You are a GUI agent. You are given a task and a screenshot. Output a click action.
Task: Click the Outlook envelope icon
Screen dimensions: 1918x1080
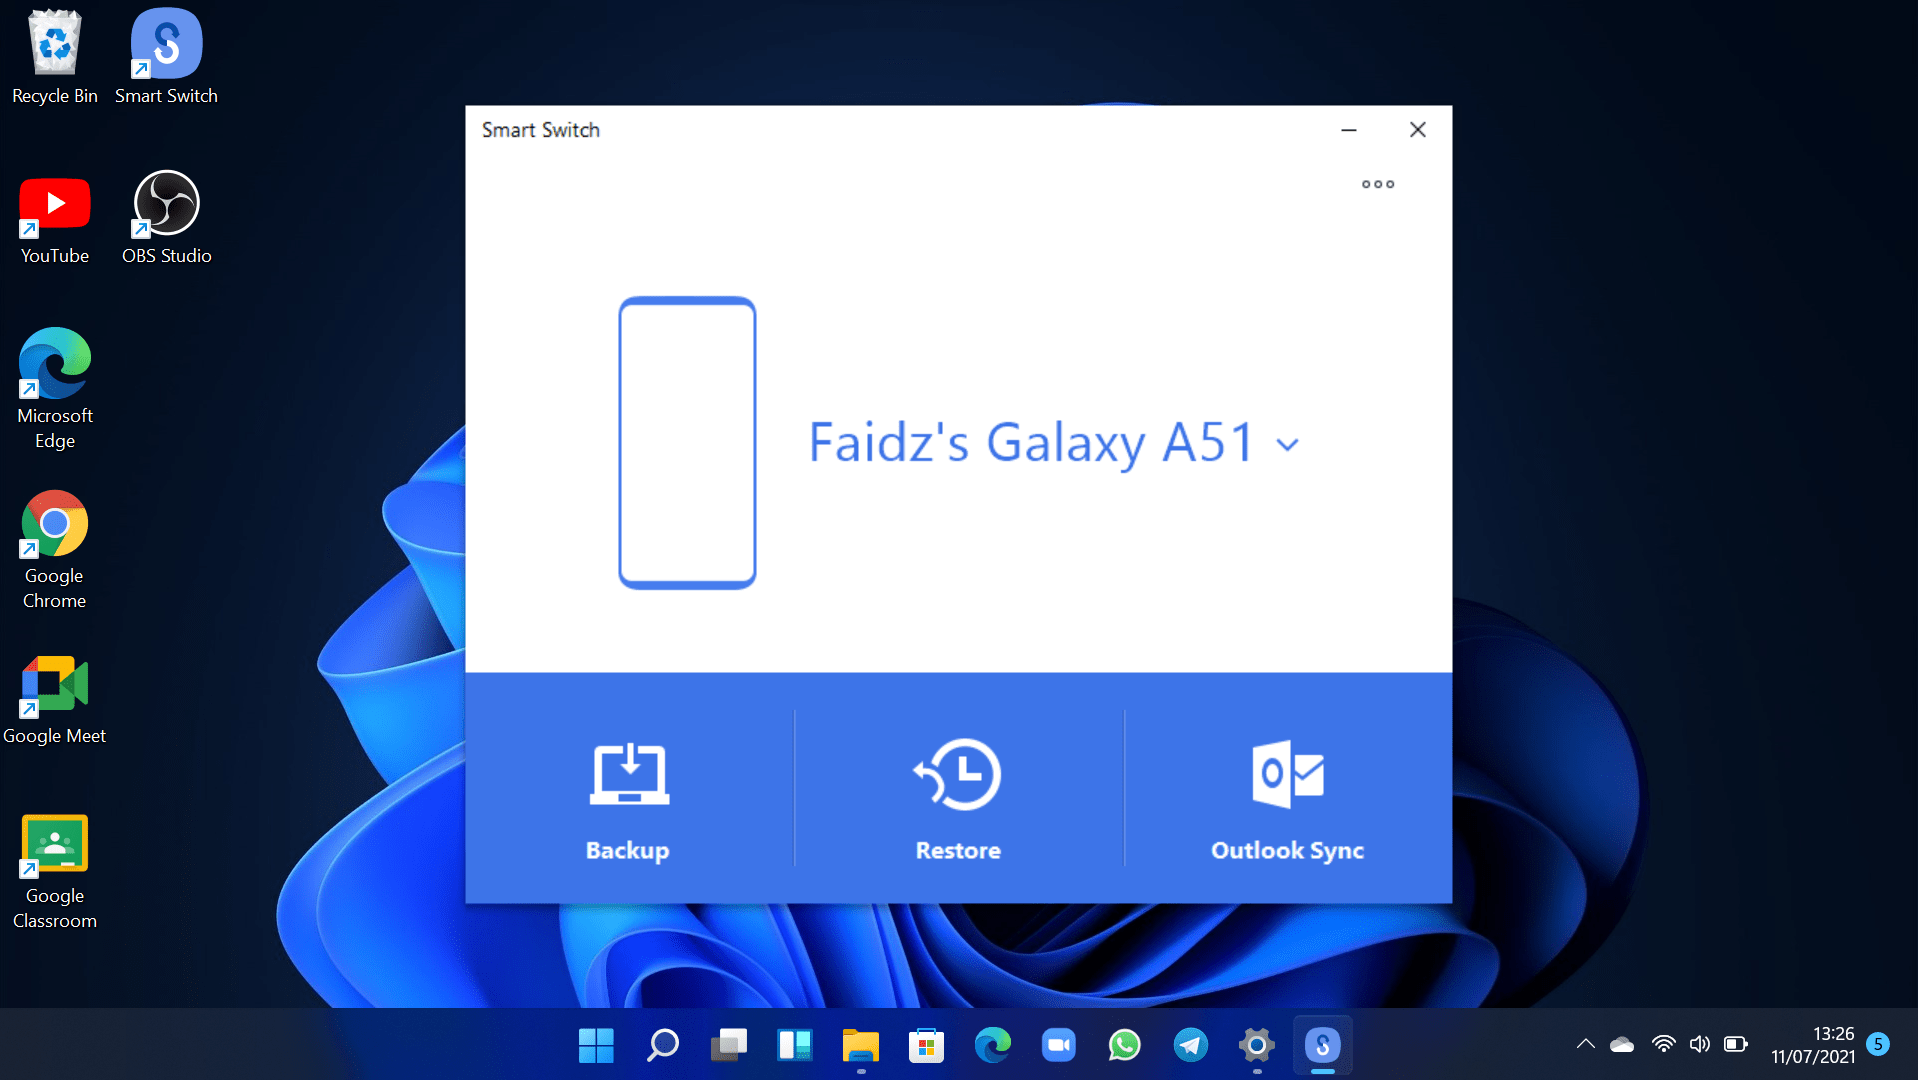pyautogui.click(x=1288, y=774)
